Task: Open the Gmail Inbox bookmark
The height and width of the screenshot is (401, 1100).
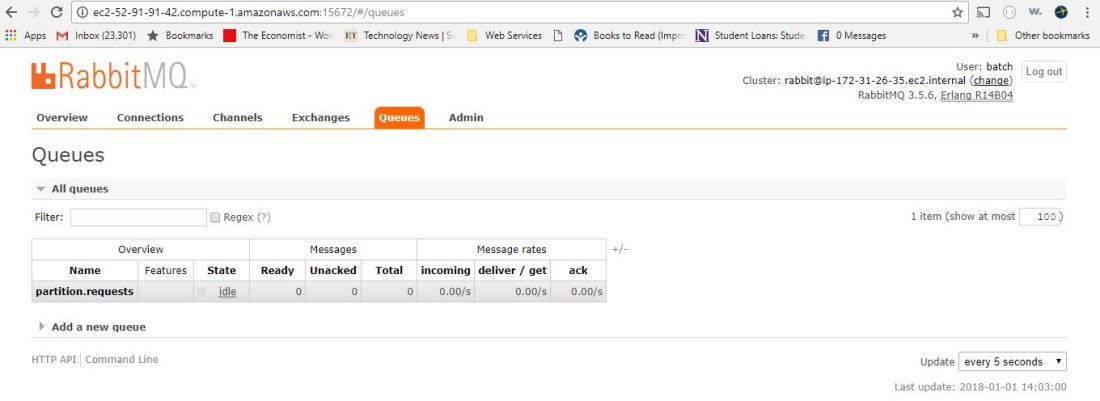Action: tap(98, 35)
